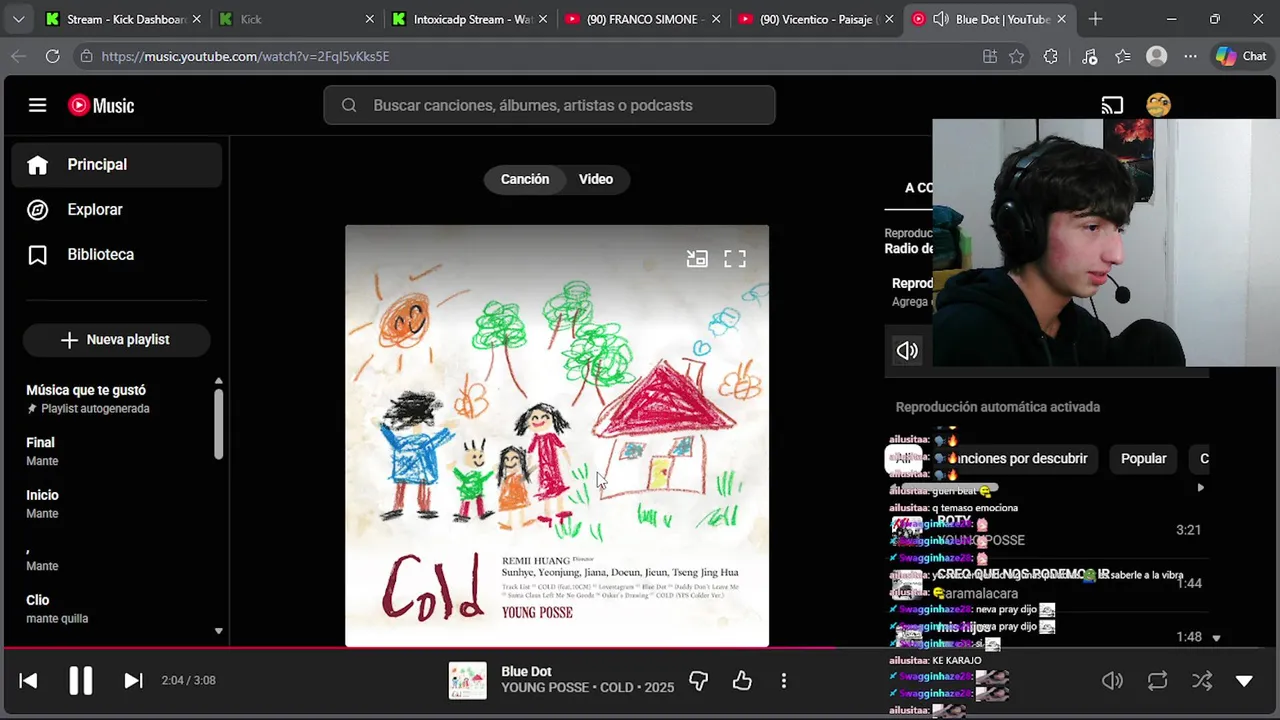This screenshot has height=720, width=1280.
Task: Open the account avatar menu
Action: tap(1158, 105)
